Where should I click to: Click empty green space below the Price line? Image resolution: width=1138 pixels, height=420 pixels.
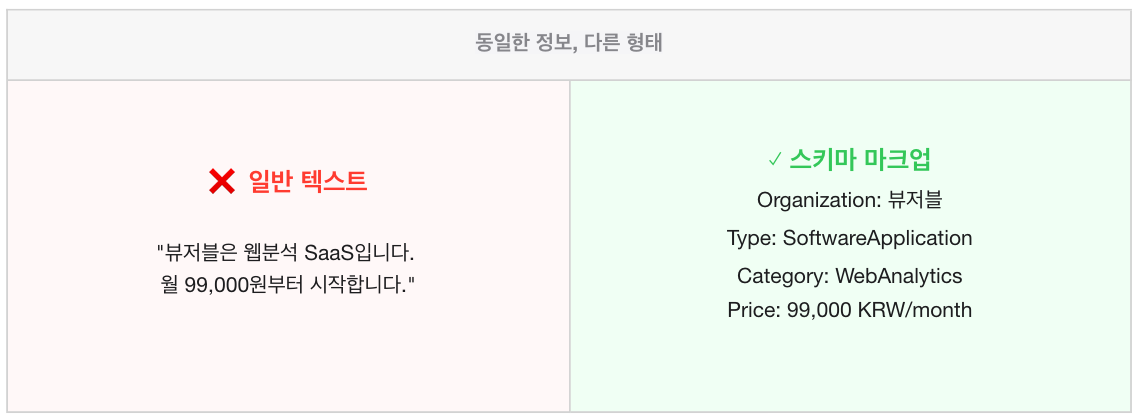850,370
